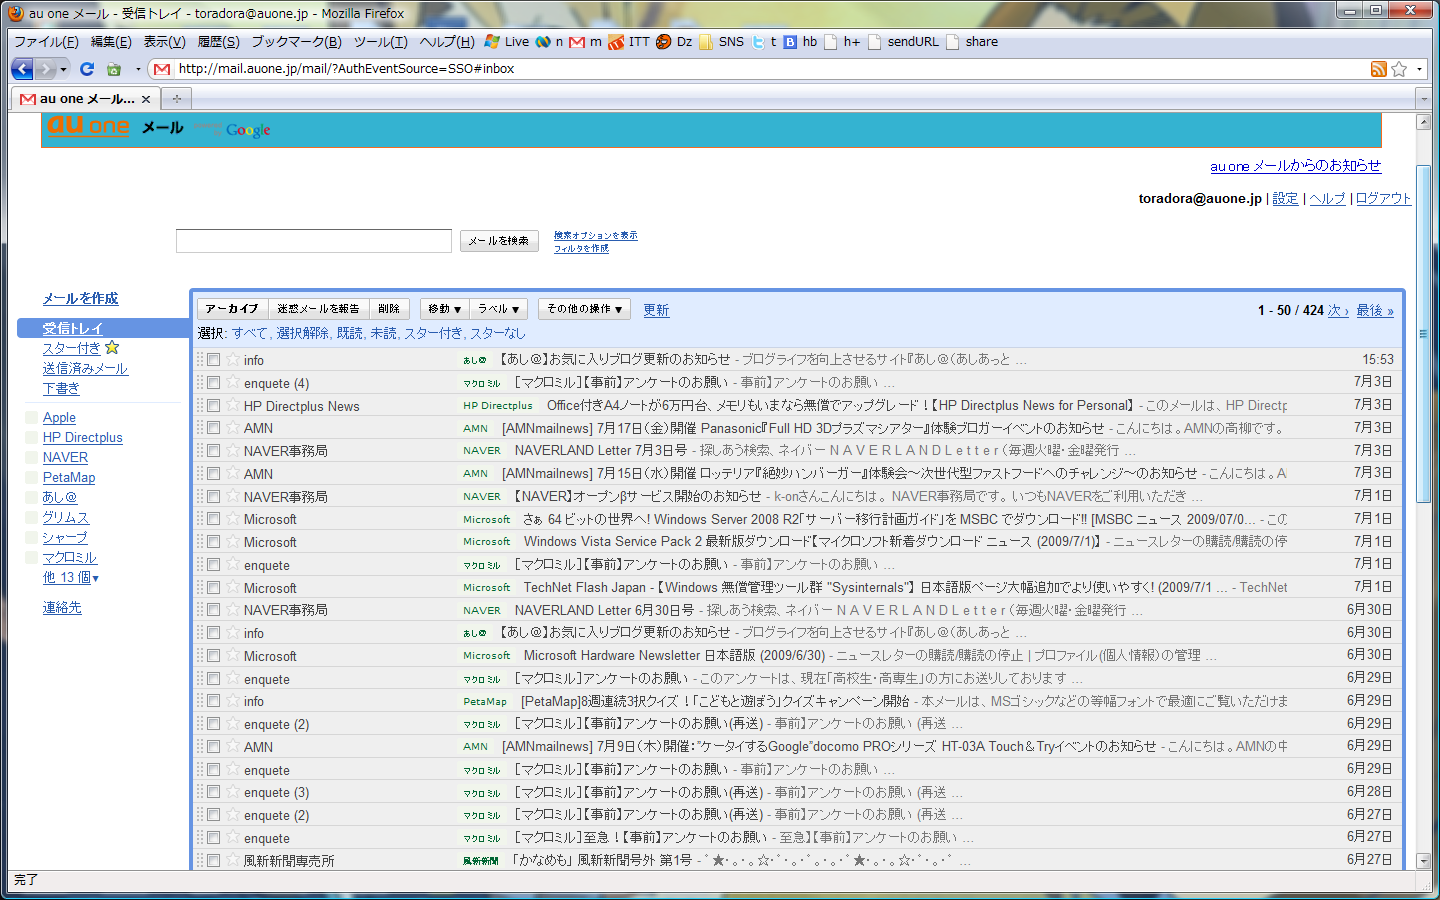The image size is (1440, 900).
Task: Click the browser forward arrow
Action: click(45, 69)
